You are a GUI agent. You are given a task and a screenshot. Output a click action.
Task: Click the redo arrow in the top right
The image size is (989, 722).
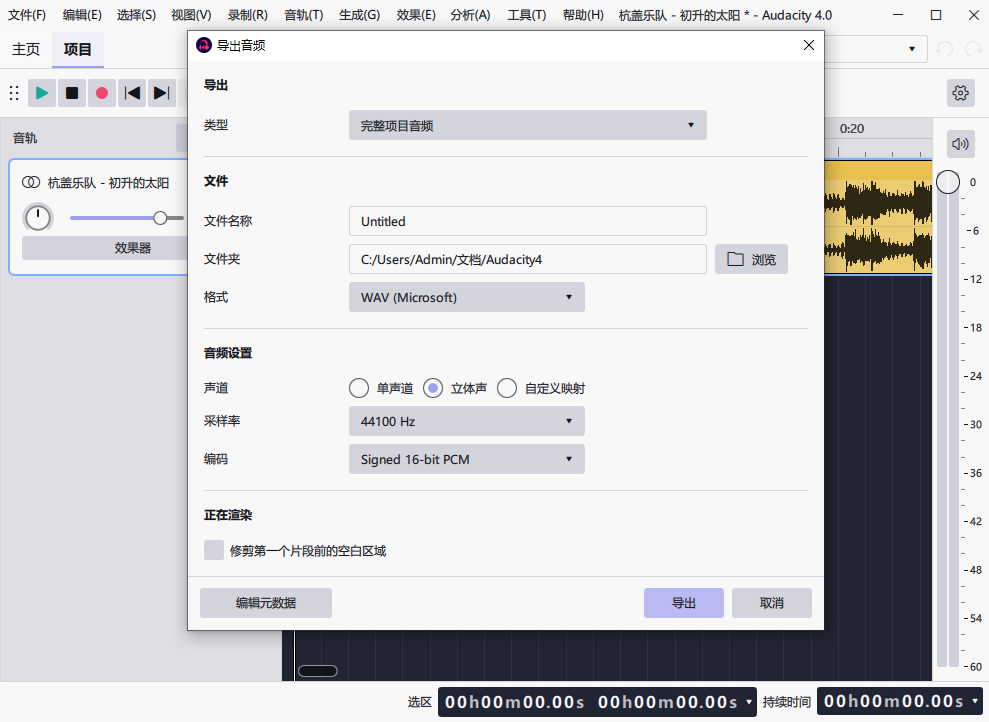973,49
